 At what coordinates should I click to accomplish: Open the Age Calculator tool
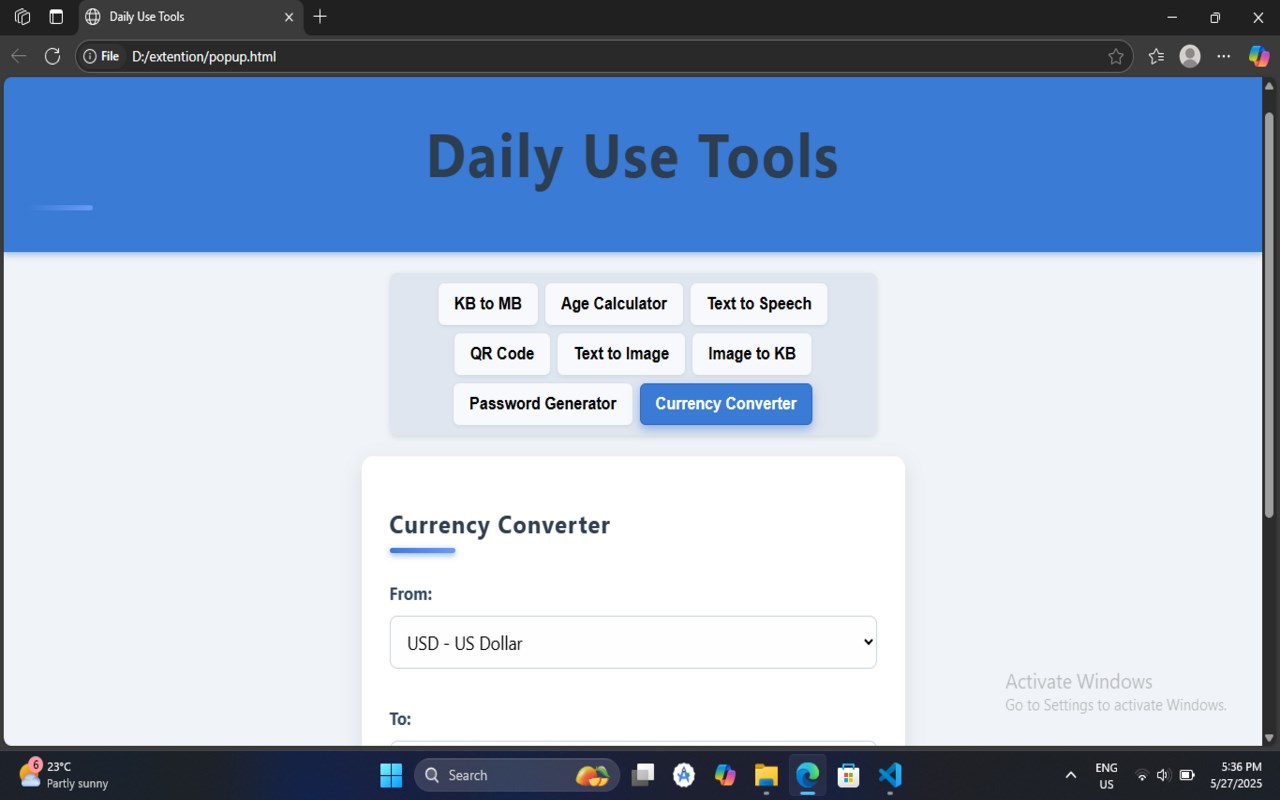click(613, 303)
